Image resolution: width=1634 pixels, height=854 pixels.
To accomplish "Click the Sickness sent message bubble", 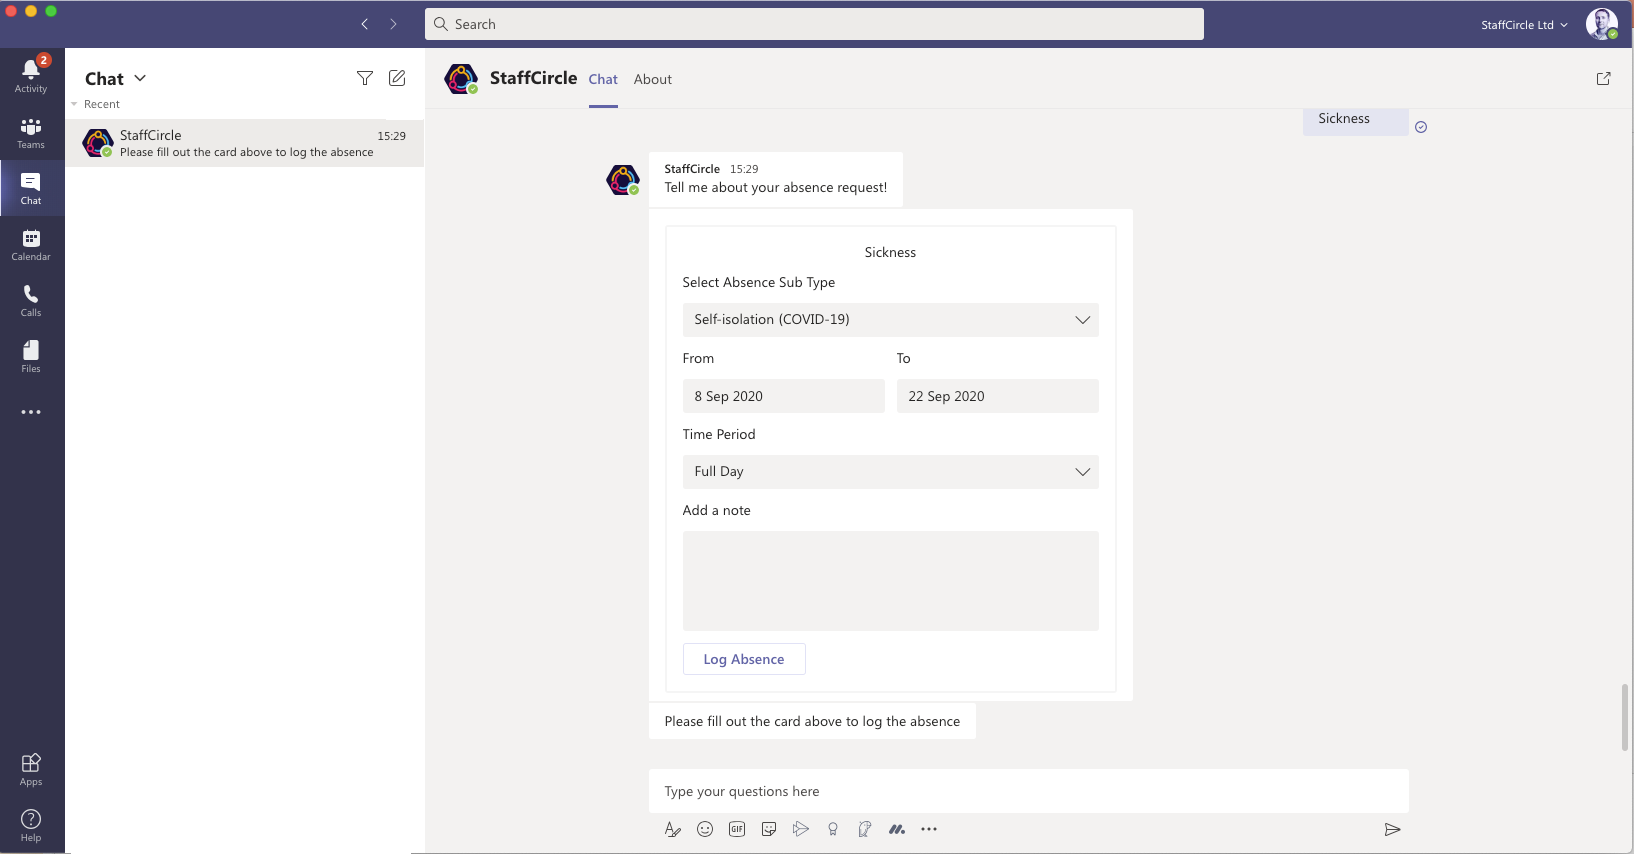I will (x=1355, y=121).
